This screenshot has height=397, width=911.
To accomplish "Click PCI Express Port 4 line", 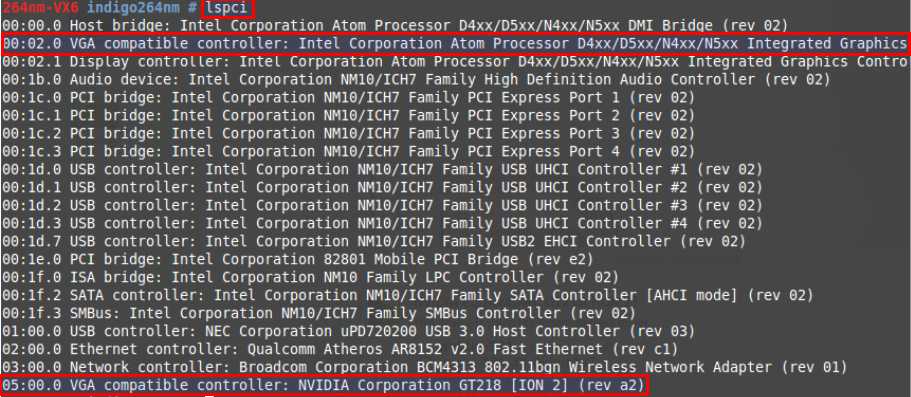I will [x=348, y=152].
